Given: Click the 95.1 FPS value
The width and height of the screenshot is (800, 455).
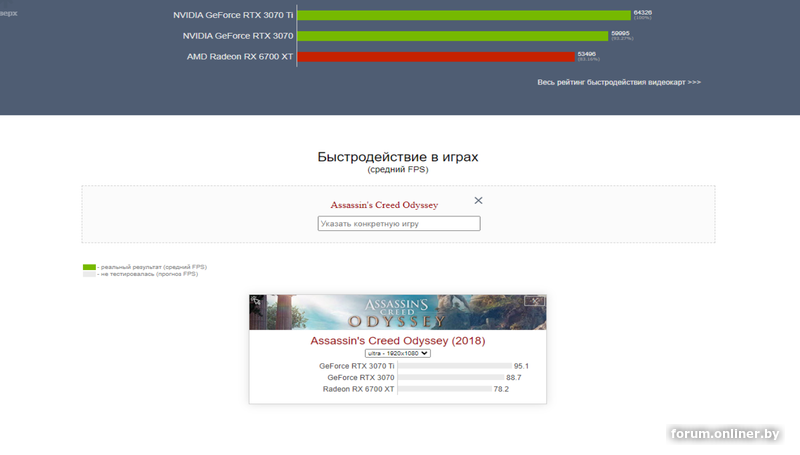Looking at the screenshot, I should (x=521, y=366).
